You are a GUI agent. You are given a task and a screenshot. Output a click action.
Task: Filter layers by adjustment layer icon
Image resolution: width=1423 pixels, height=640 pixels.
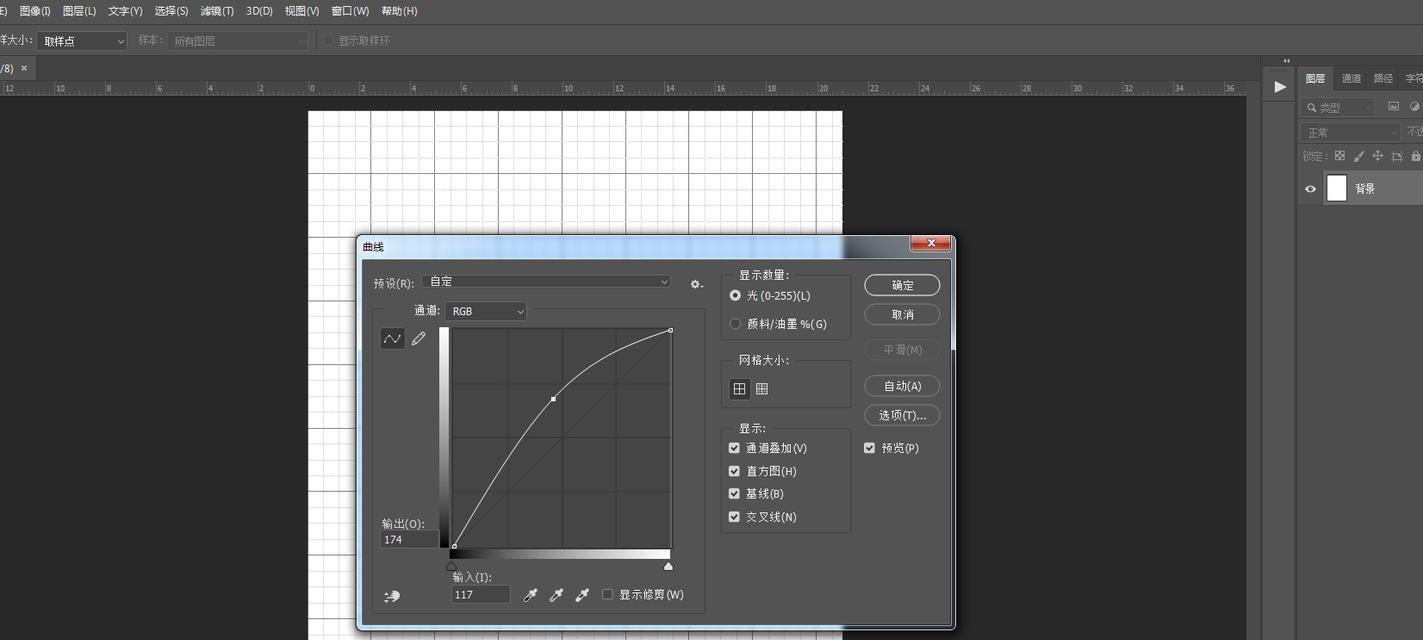(1415, 106)
